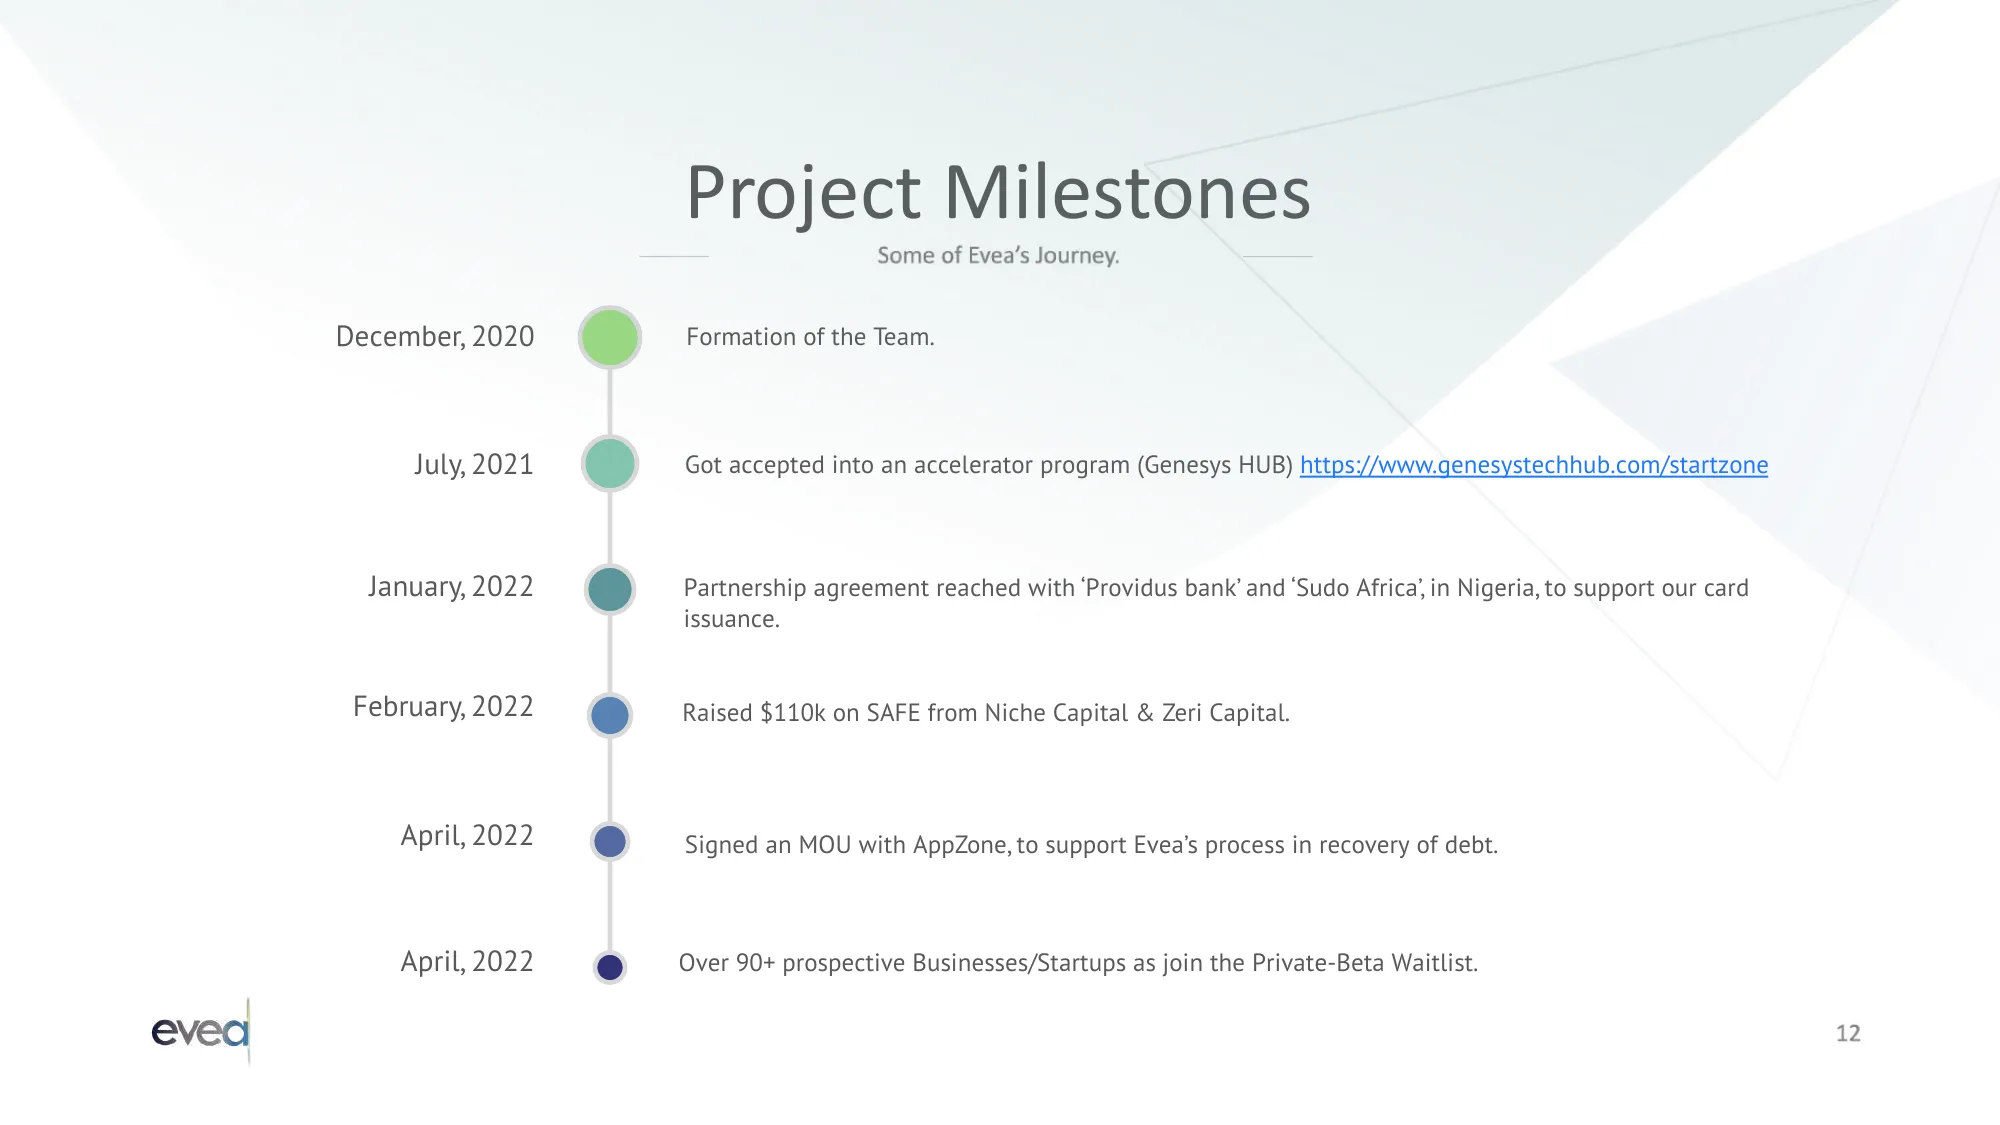2000x1125 pixels.
Task: Click the "July, 2021" date label
Action: pyautogui.click(x=474, y=465)
